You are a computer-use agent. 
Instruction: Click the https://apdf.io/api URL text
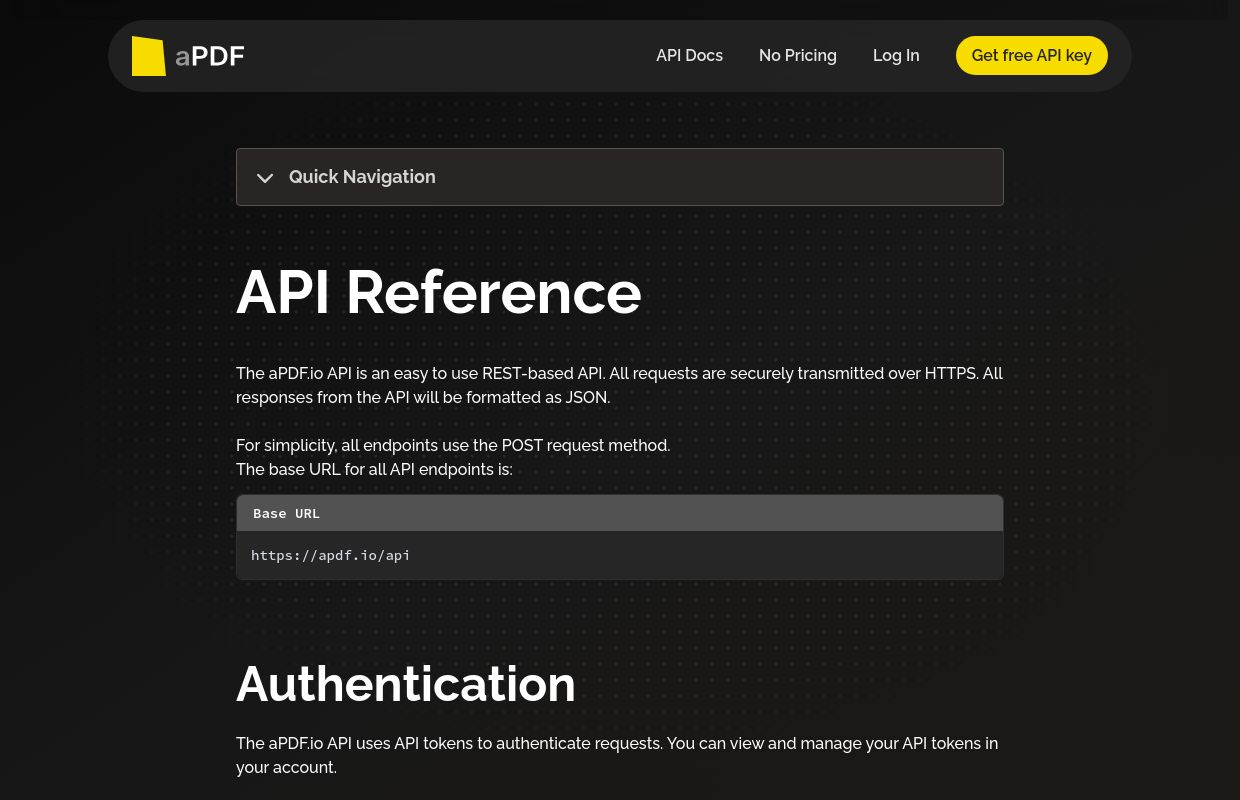point(331,555)
